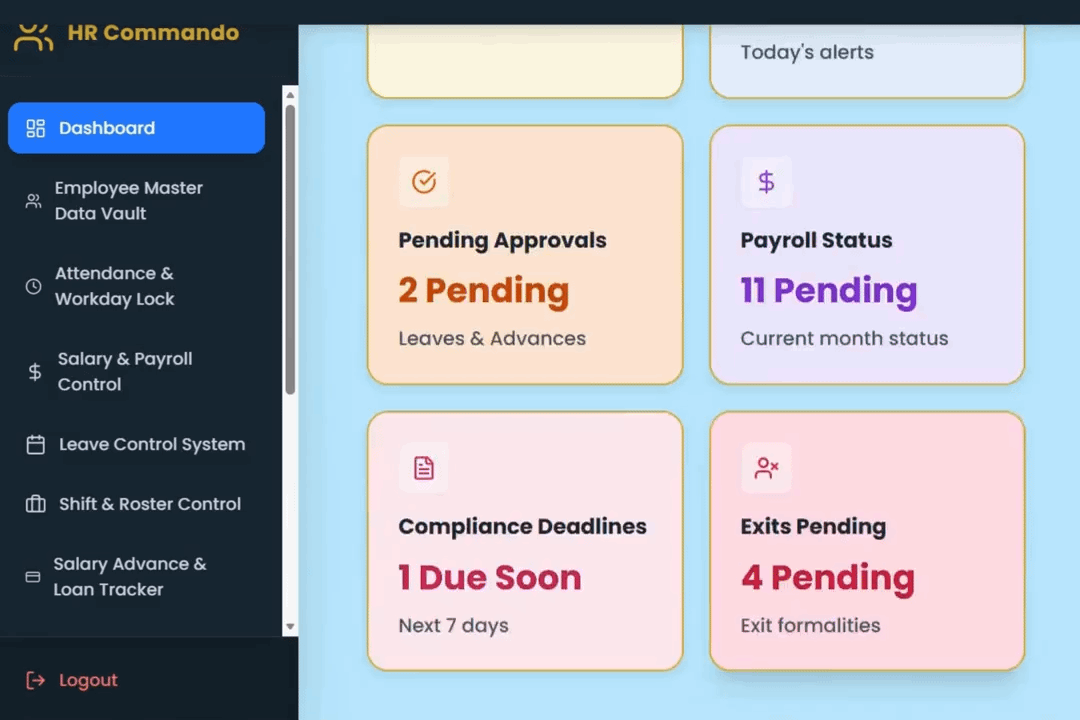
Task: Click the Leave Control calendar icon
Action: point(36,445)
